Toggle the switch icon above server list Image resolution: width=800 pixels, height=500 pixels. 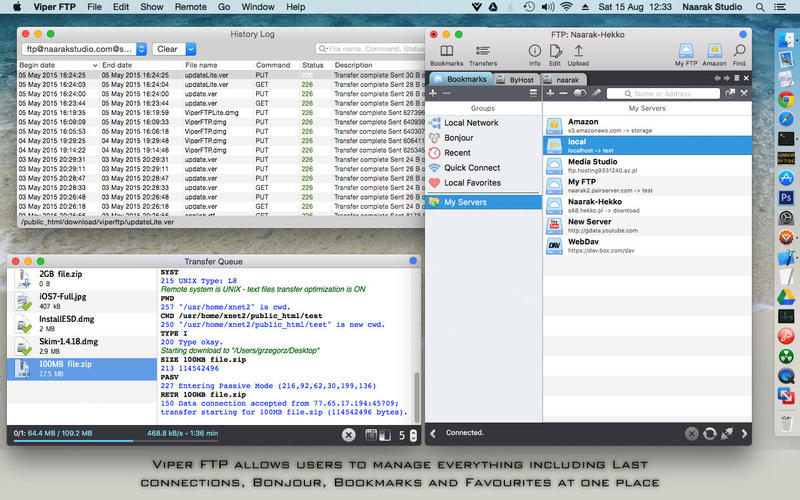point(578,93)
